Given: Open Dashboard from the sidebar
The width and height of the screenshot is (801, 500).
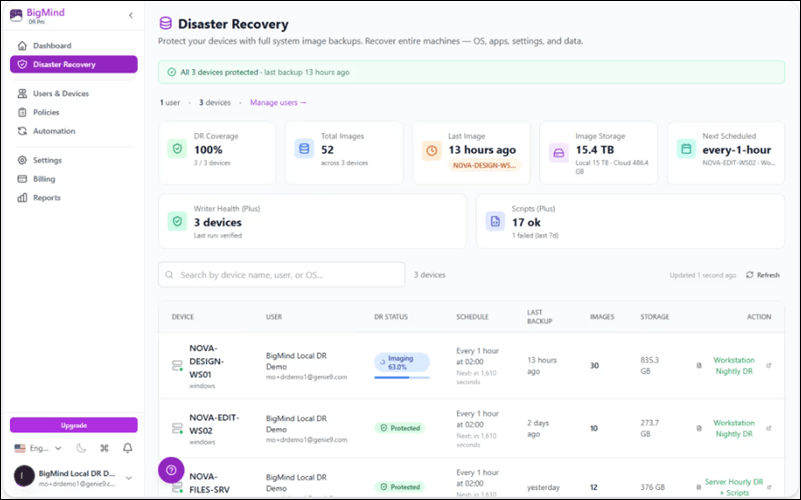Looking at the screenshot, I should [x=74, y=45].
